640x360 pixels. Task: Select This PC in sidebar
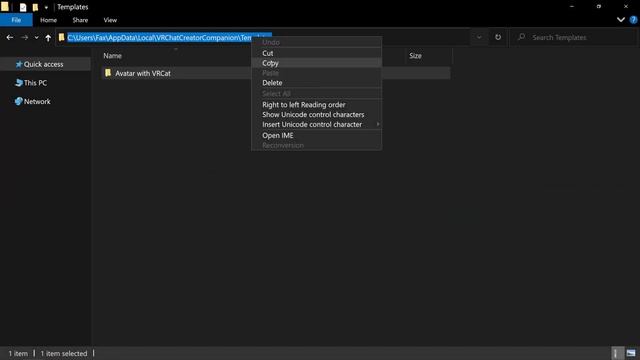click(x=35, y=83)
